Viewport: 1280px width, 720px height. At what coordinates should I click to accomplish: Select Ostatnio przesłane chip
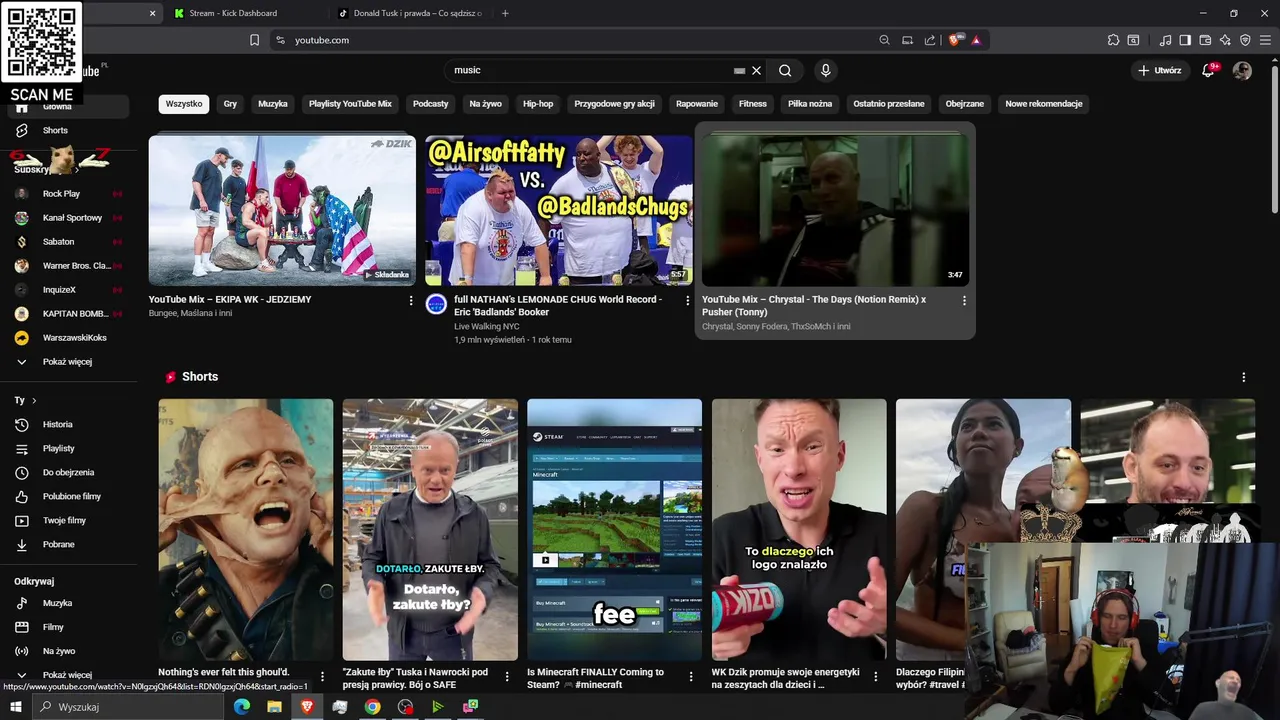pos(889,104)
